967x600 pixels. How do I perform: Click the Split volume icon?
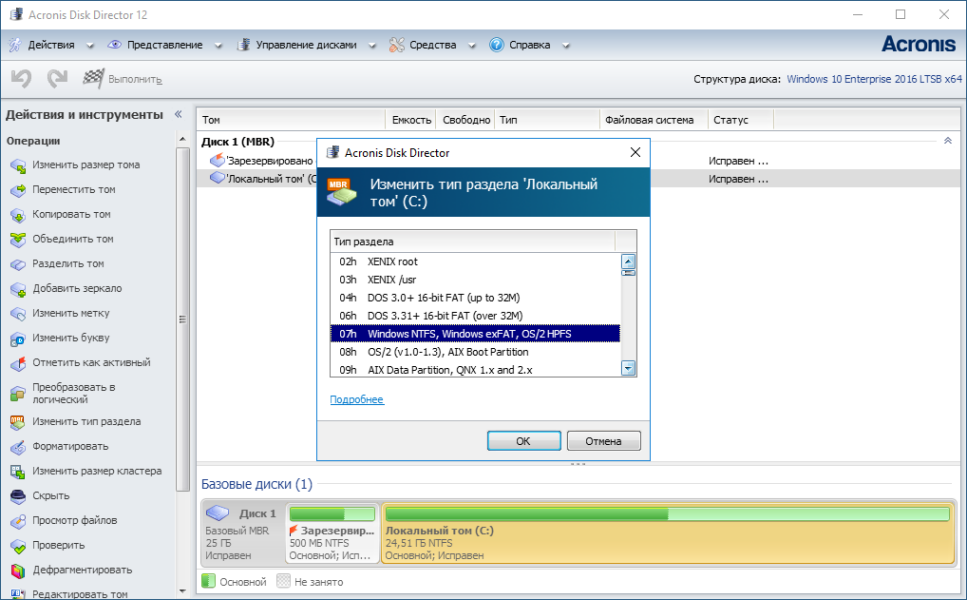tap(18, 264)
